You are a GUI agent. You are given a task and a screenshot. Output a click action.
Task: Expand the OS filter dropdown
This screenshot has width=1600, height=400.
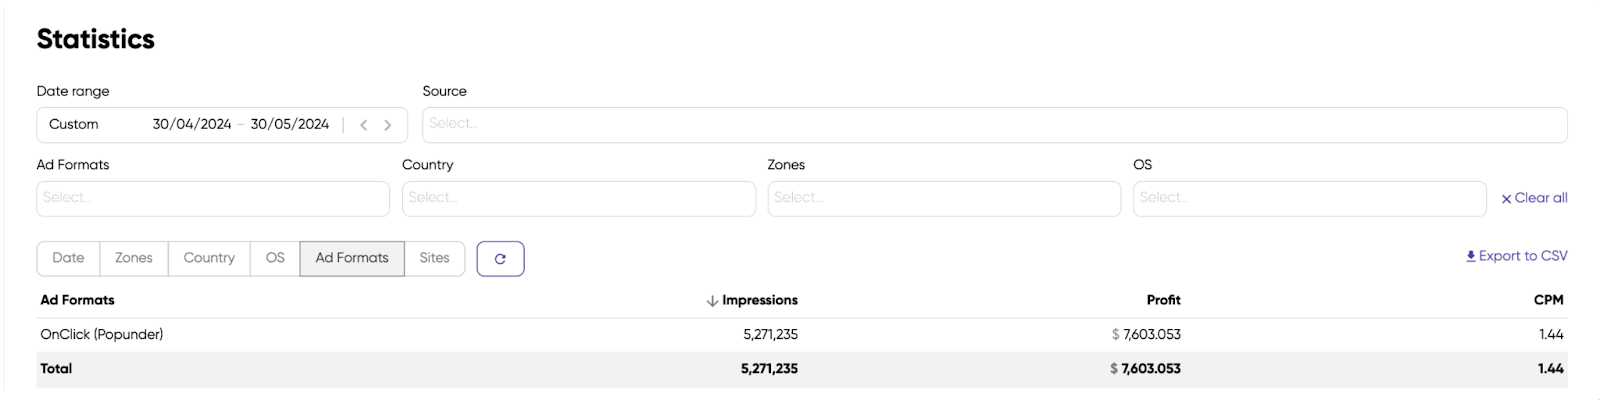[1309, 199]
